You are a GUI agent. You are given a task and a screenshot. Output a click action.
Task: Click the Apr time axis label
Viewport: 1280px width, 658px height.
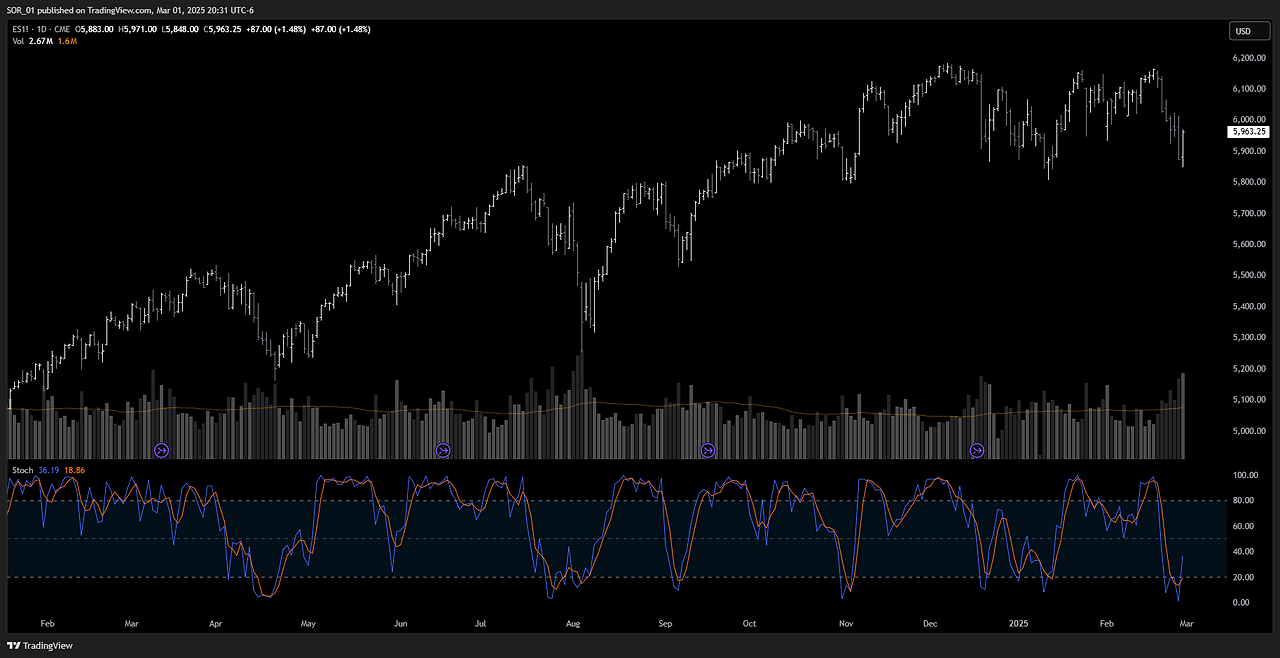point(215,623)
